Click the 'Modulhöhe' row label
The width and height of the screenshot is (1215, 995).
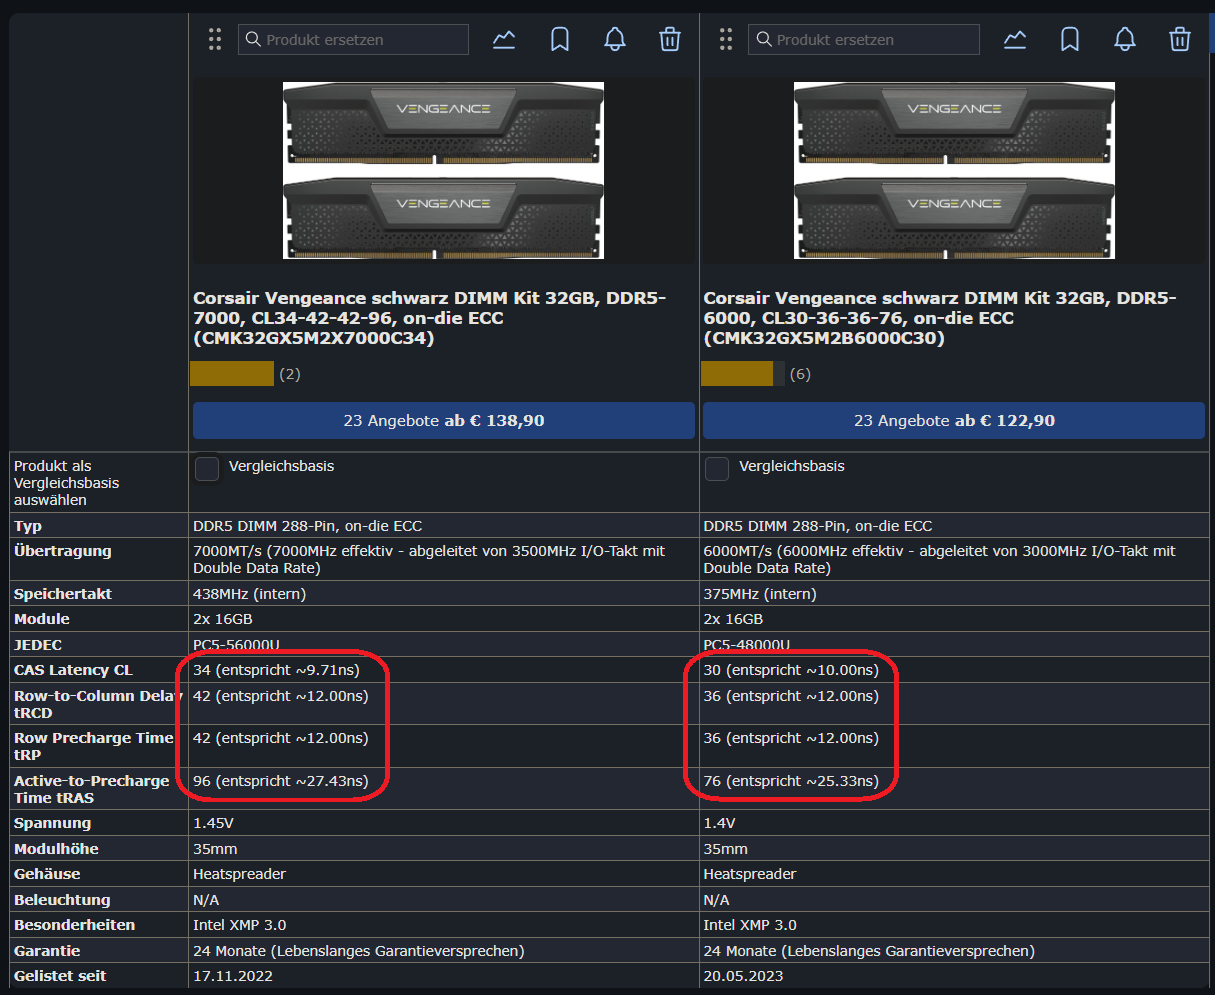56,849
